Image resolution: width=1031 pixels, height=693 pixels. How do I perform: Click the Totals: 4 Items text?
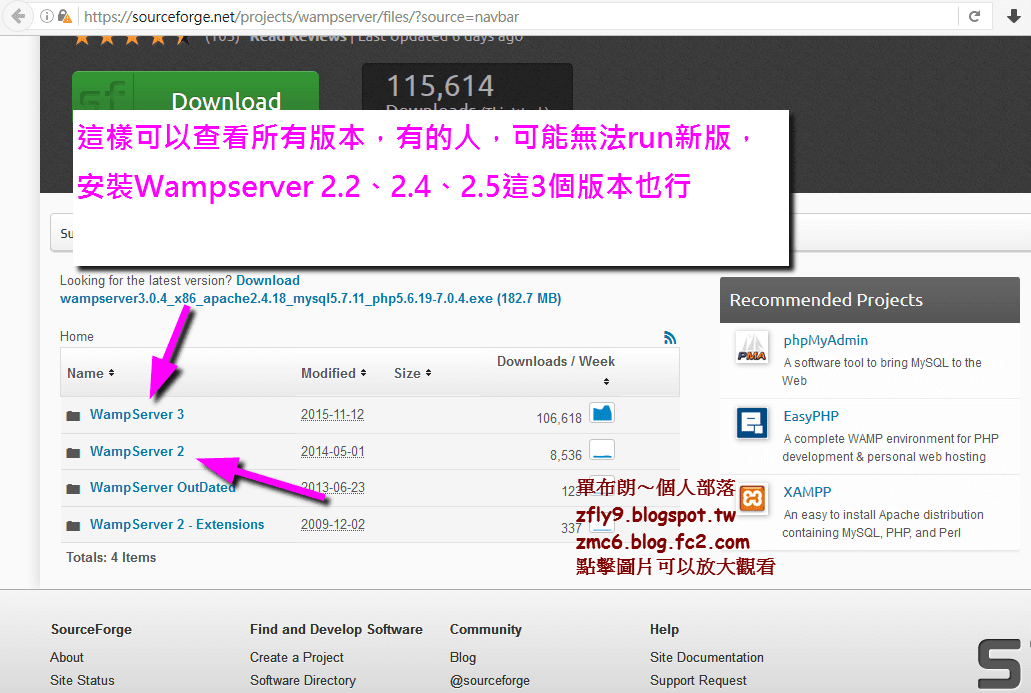click(111, 558)
